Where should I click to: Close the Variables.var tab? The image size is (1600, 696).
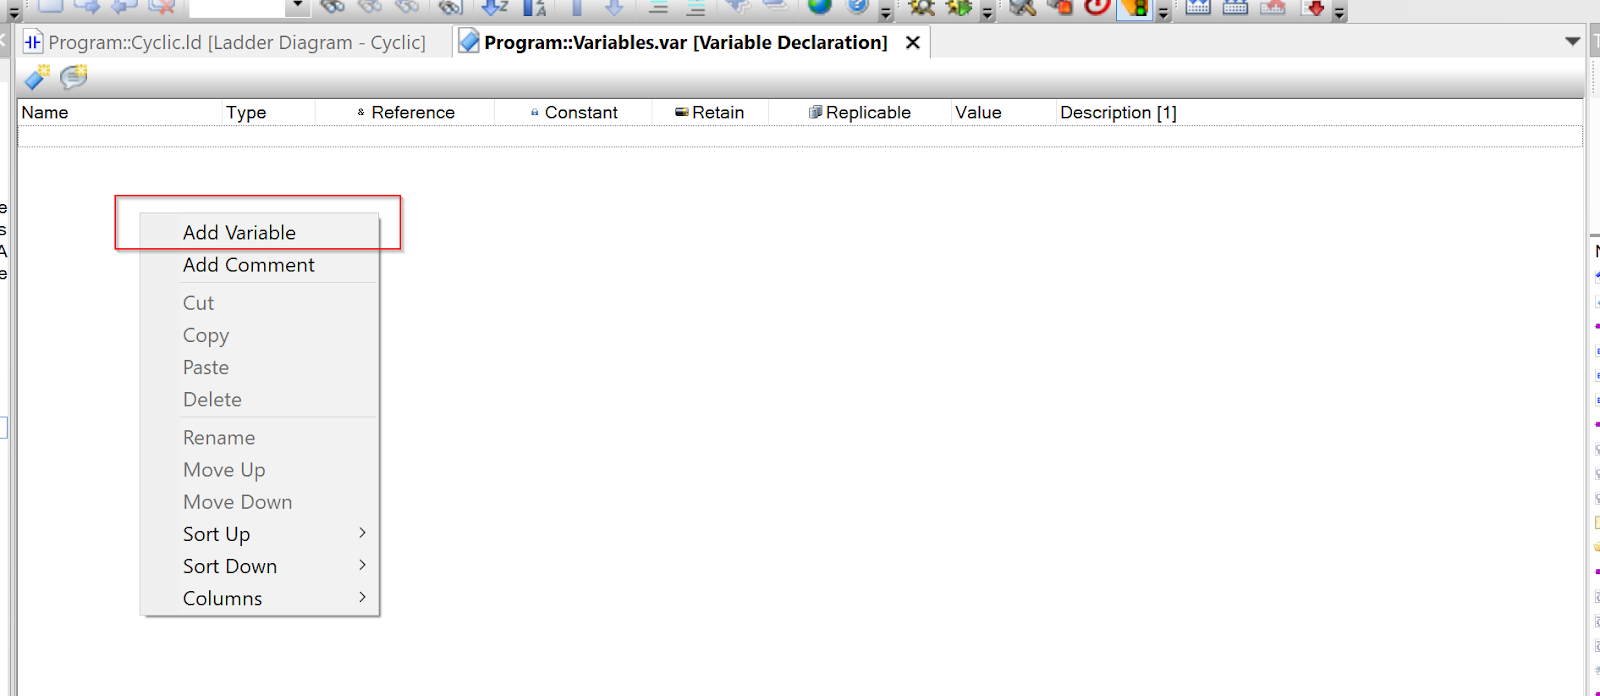(x=912, y=42)
